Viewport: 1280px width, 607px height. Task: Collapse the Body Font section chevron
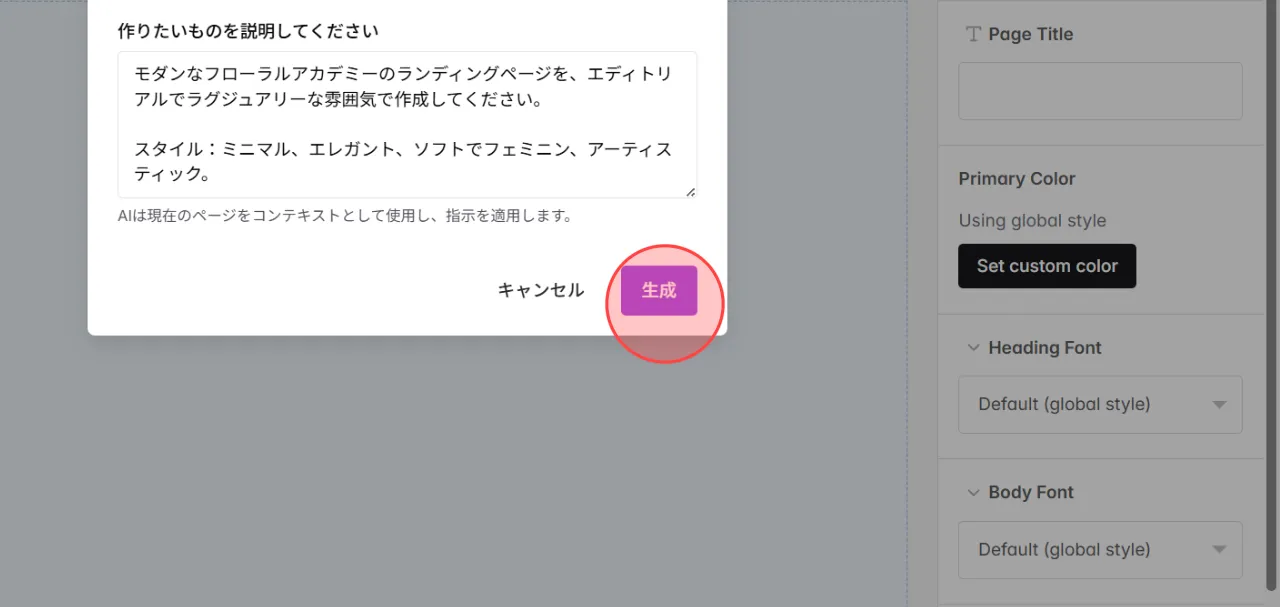pos(973,492)
